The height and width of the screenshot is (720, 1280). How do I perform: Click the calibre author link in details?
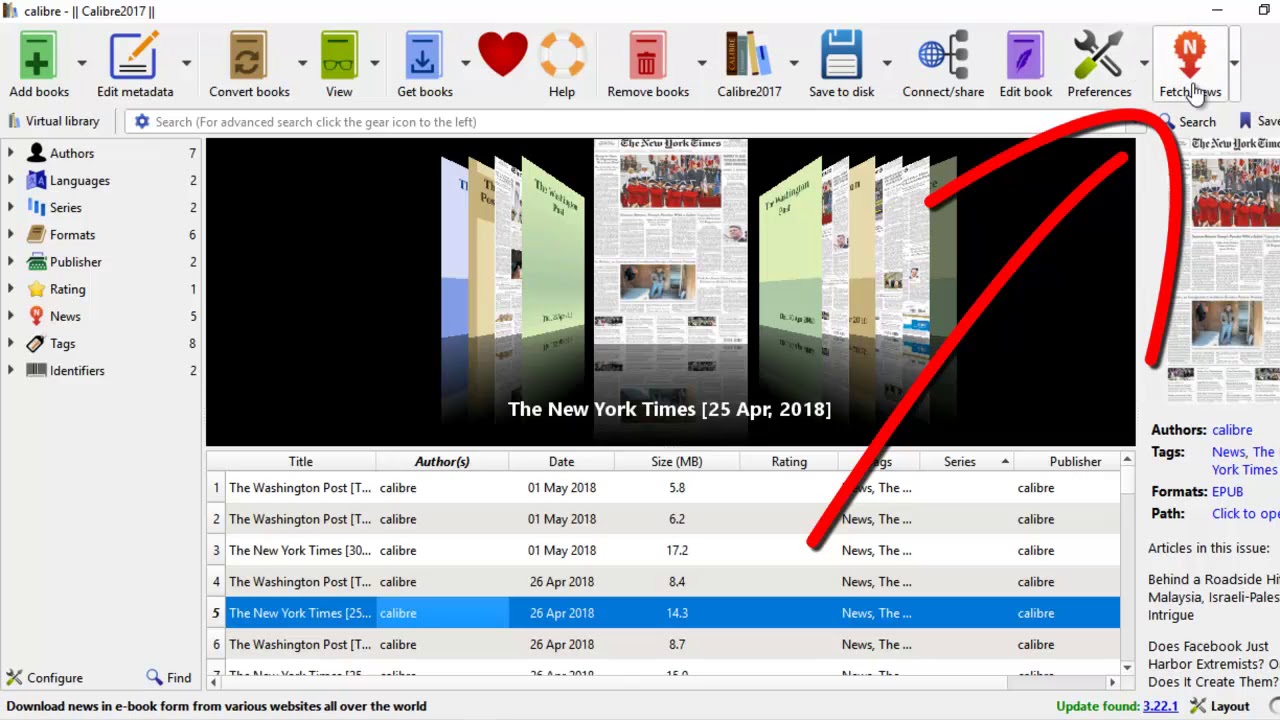click(x=1232, y=430)
